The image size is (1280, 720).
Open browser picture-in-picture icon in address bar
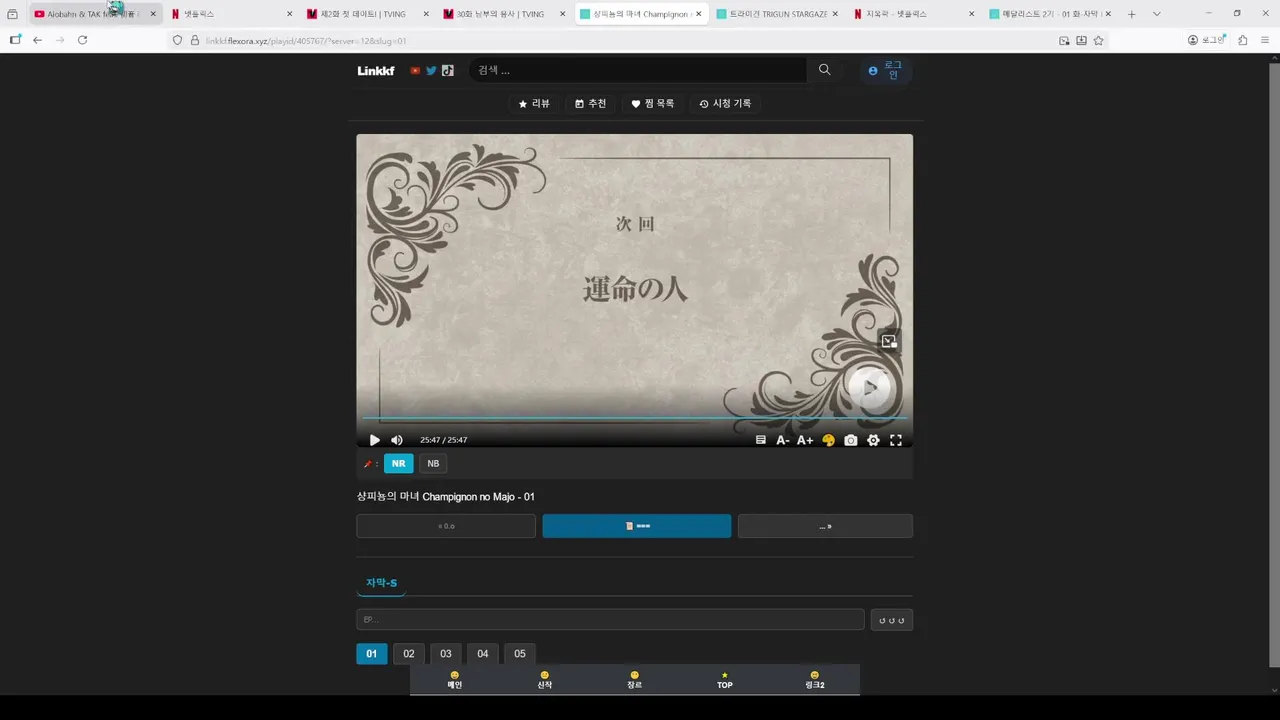click(1064, 40)
